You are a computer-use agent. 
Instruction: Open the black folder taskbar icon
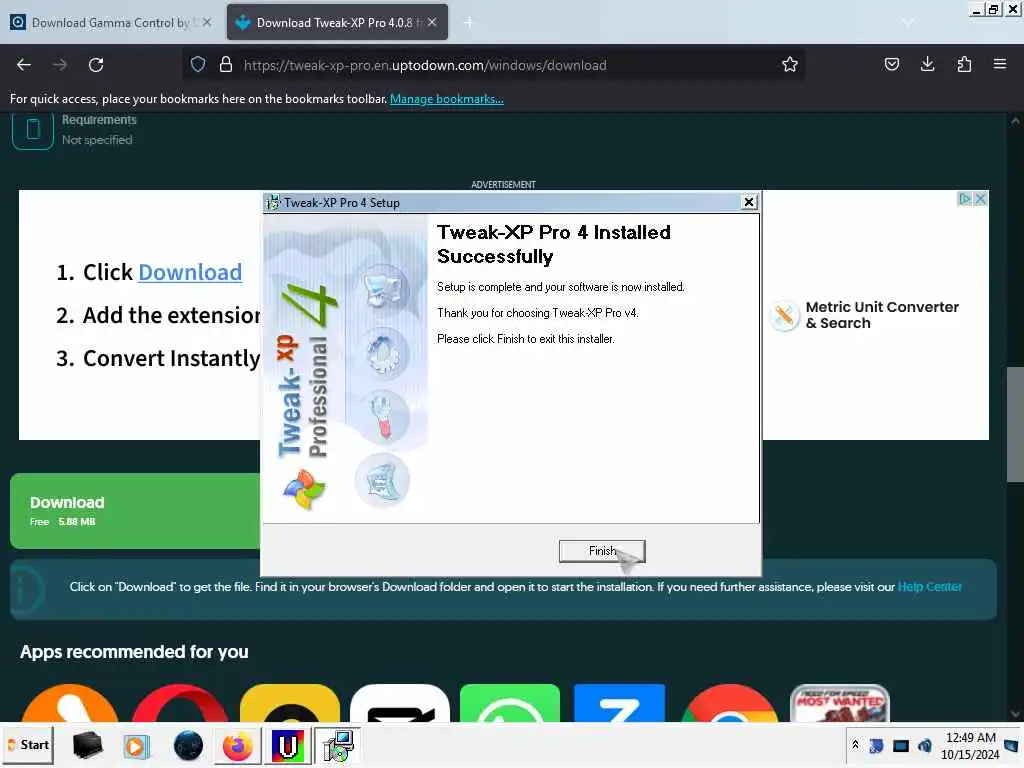click(x=87, y=745)
